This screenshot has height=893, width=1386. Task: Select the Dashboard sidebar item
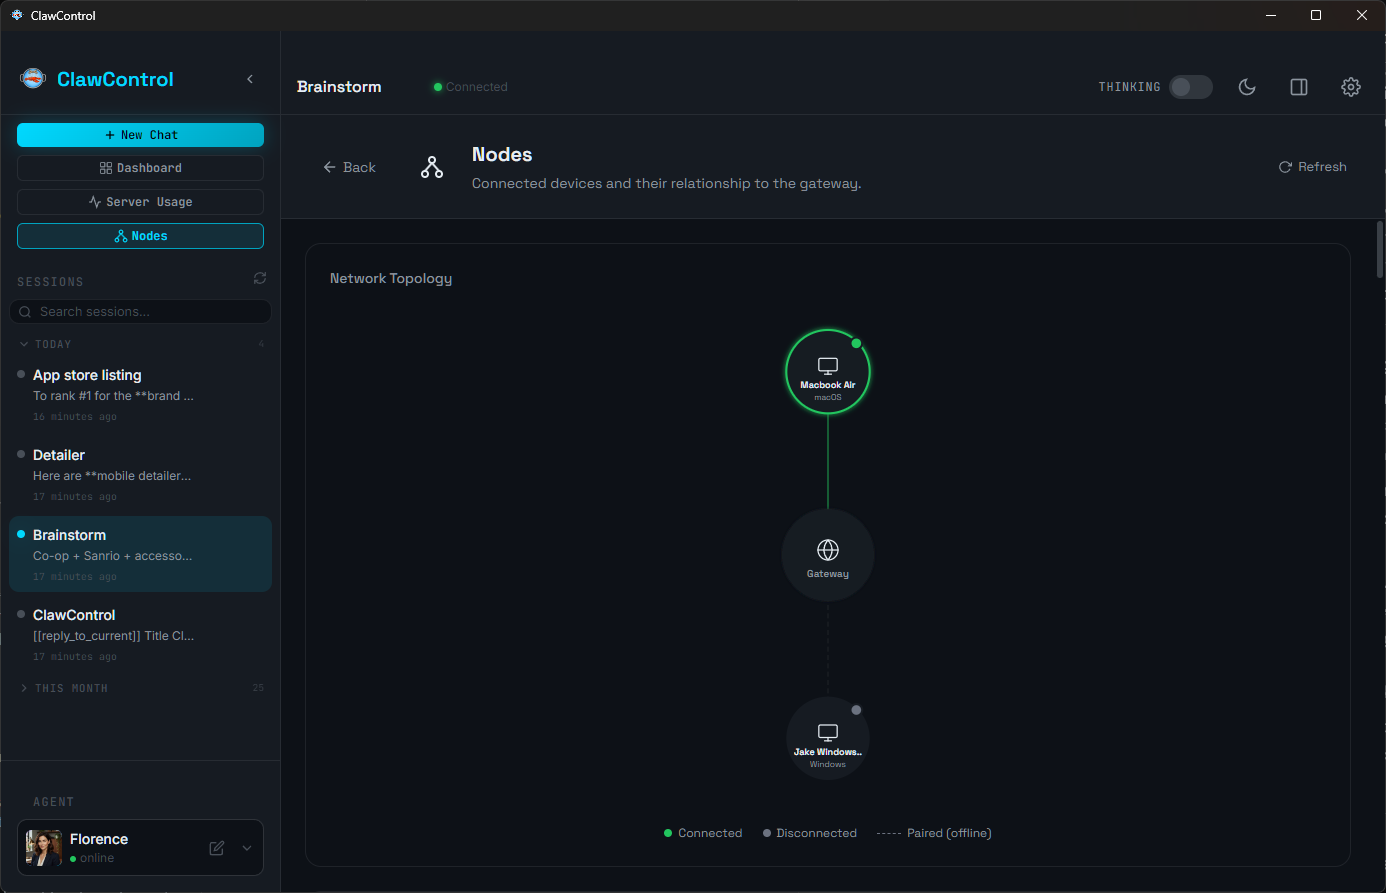click(x=140, y=167)
